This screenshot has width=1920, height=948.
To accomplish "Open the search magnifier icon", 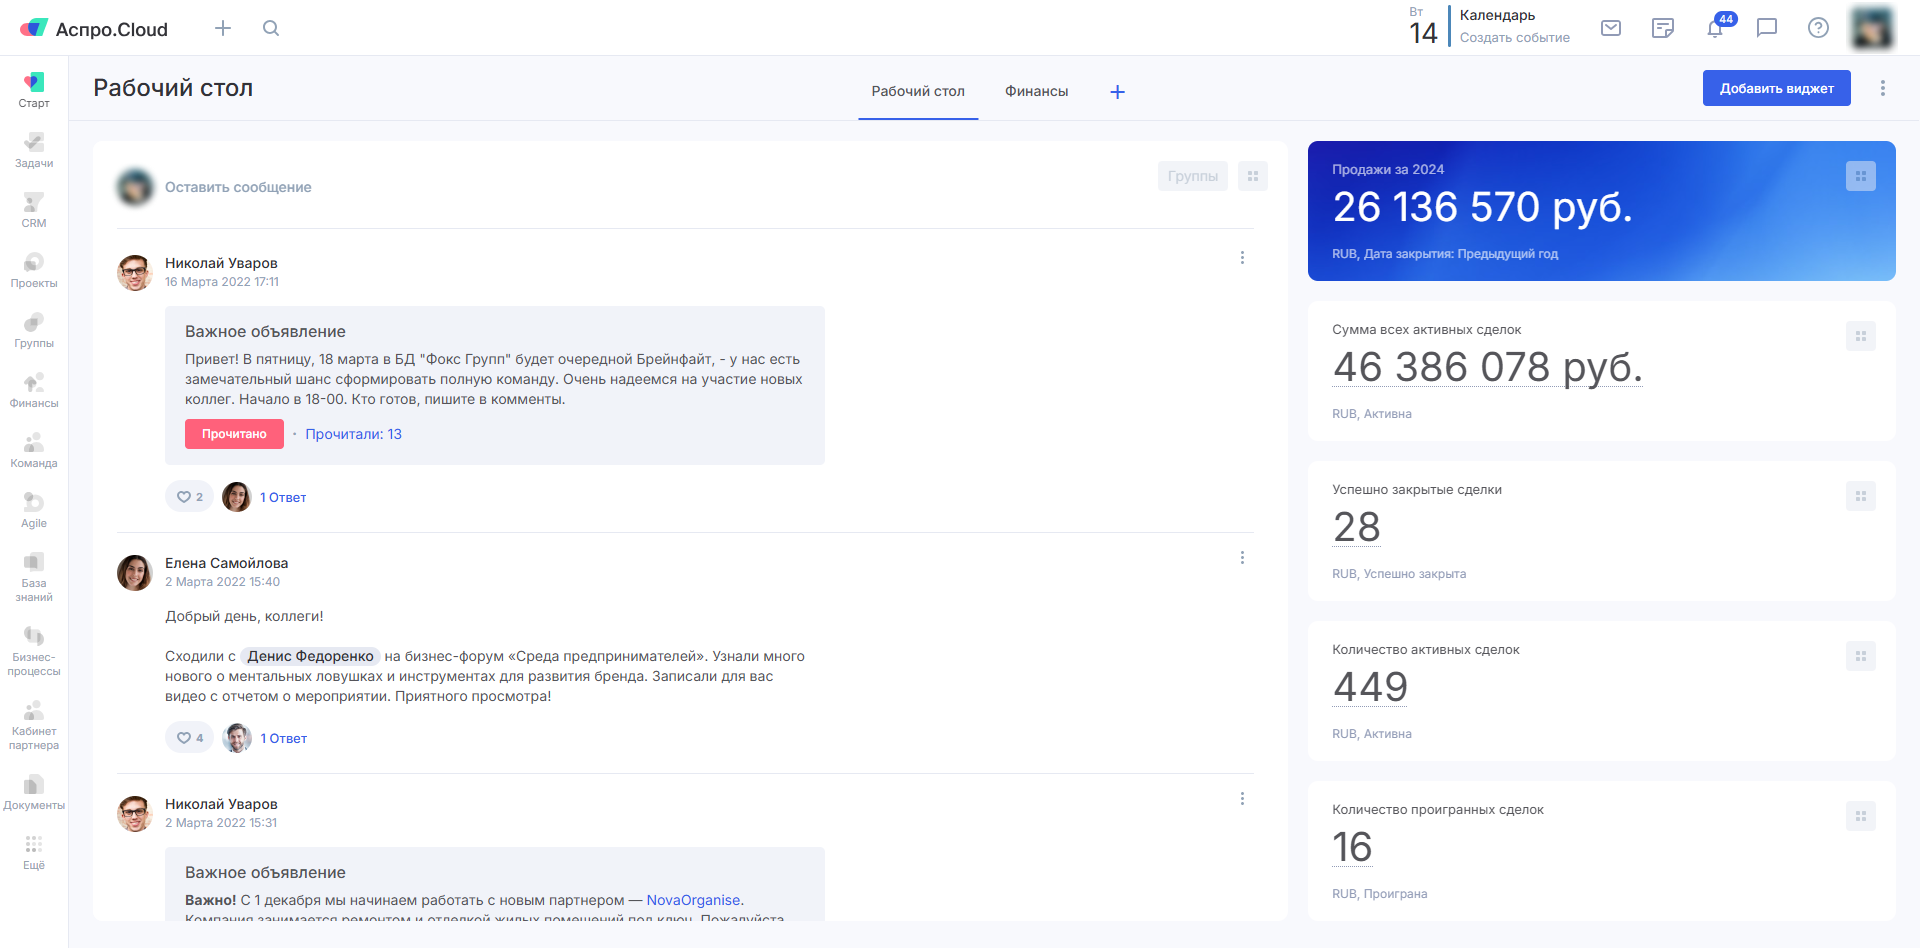I will click(x=271, y=28).
